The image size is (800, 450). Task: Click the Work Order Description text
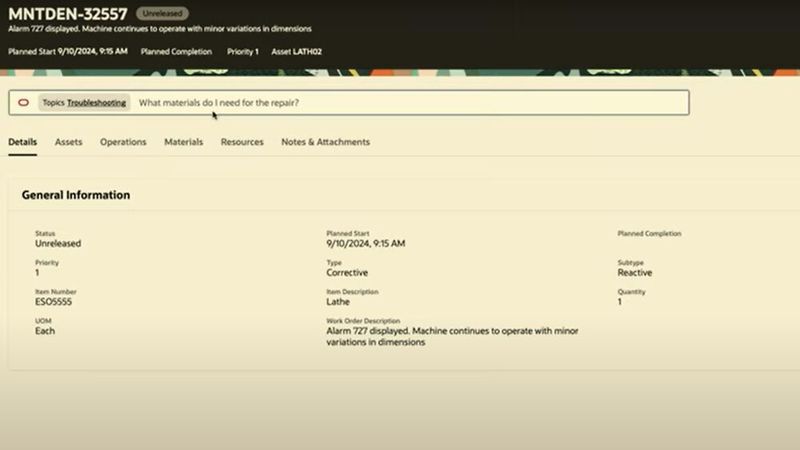pos(452,336)
